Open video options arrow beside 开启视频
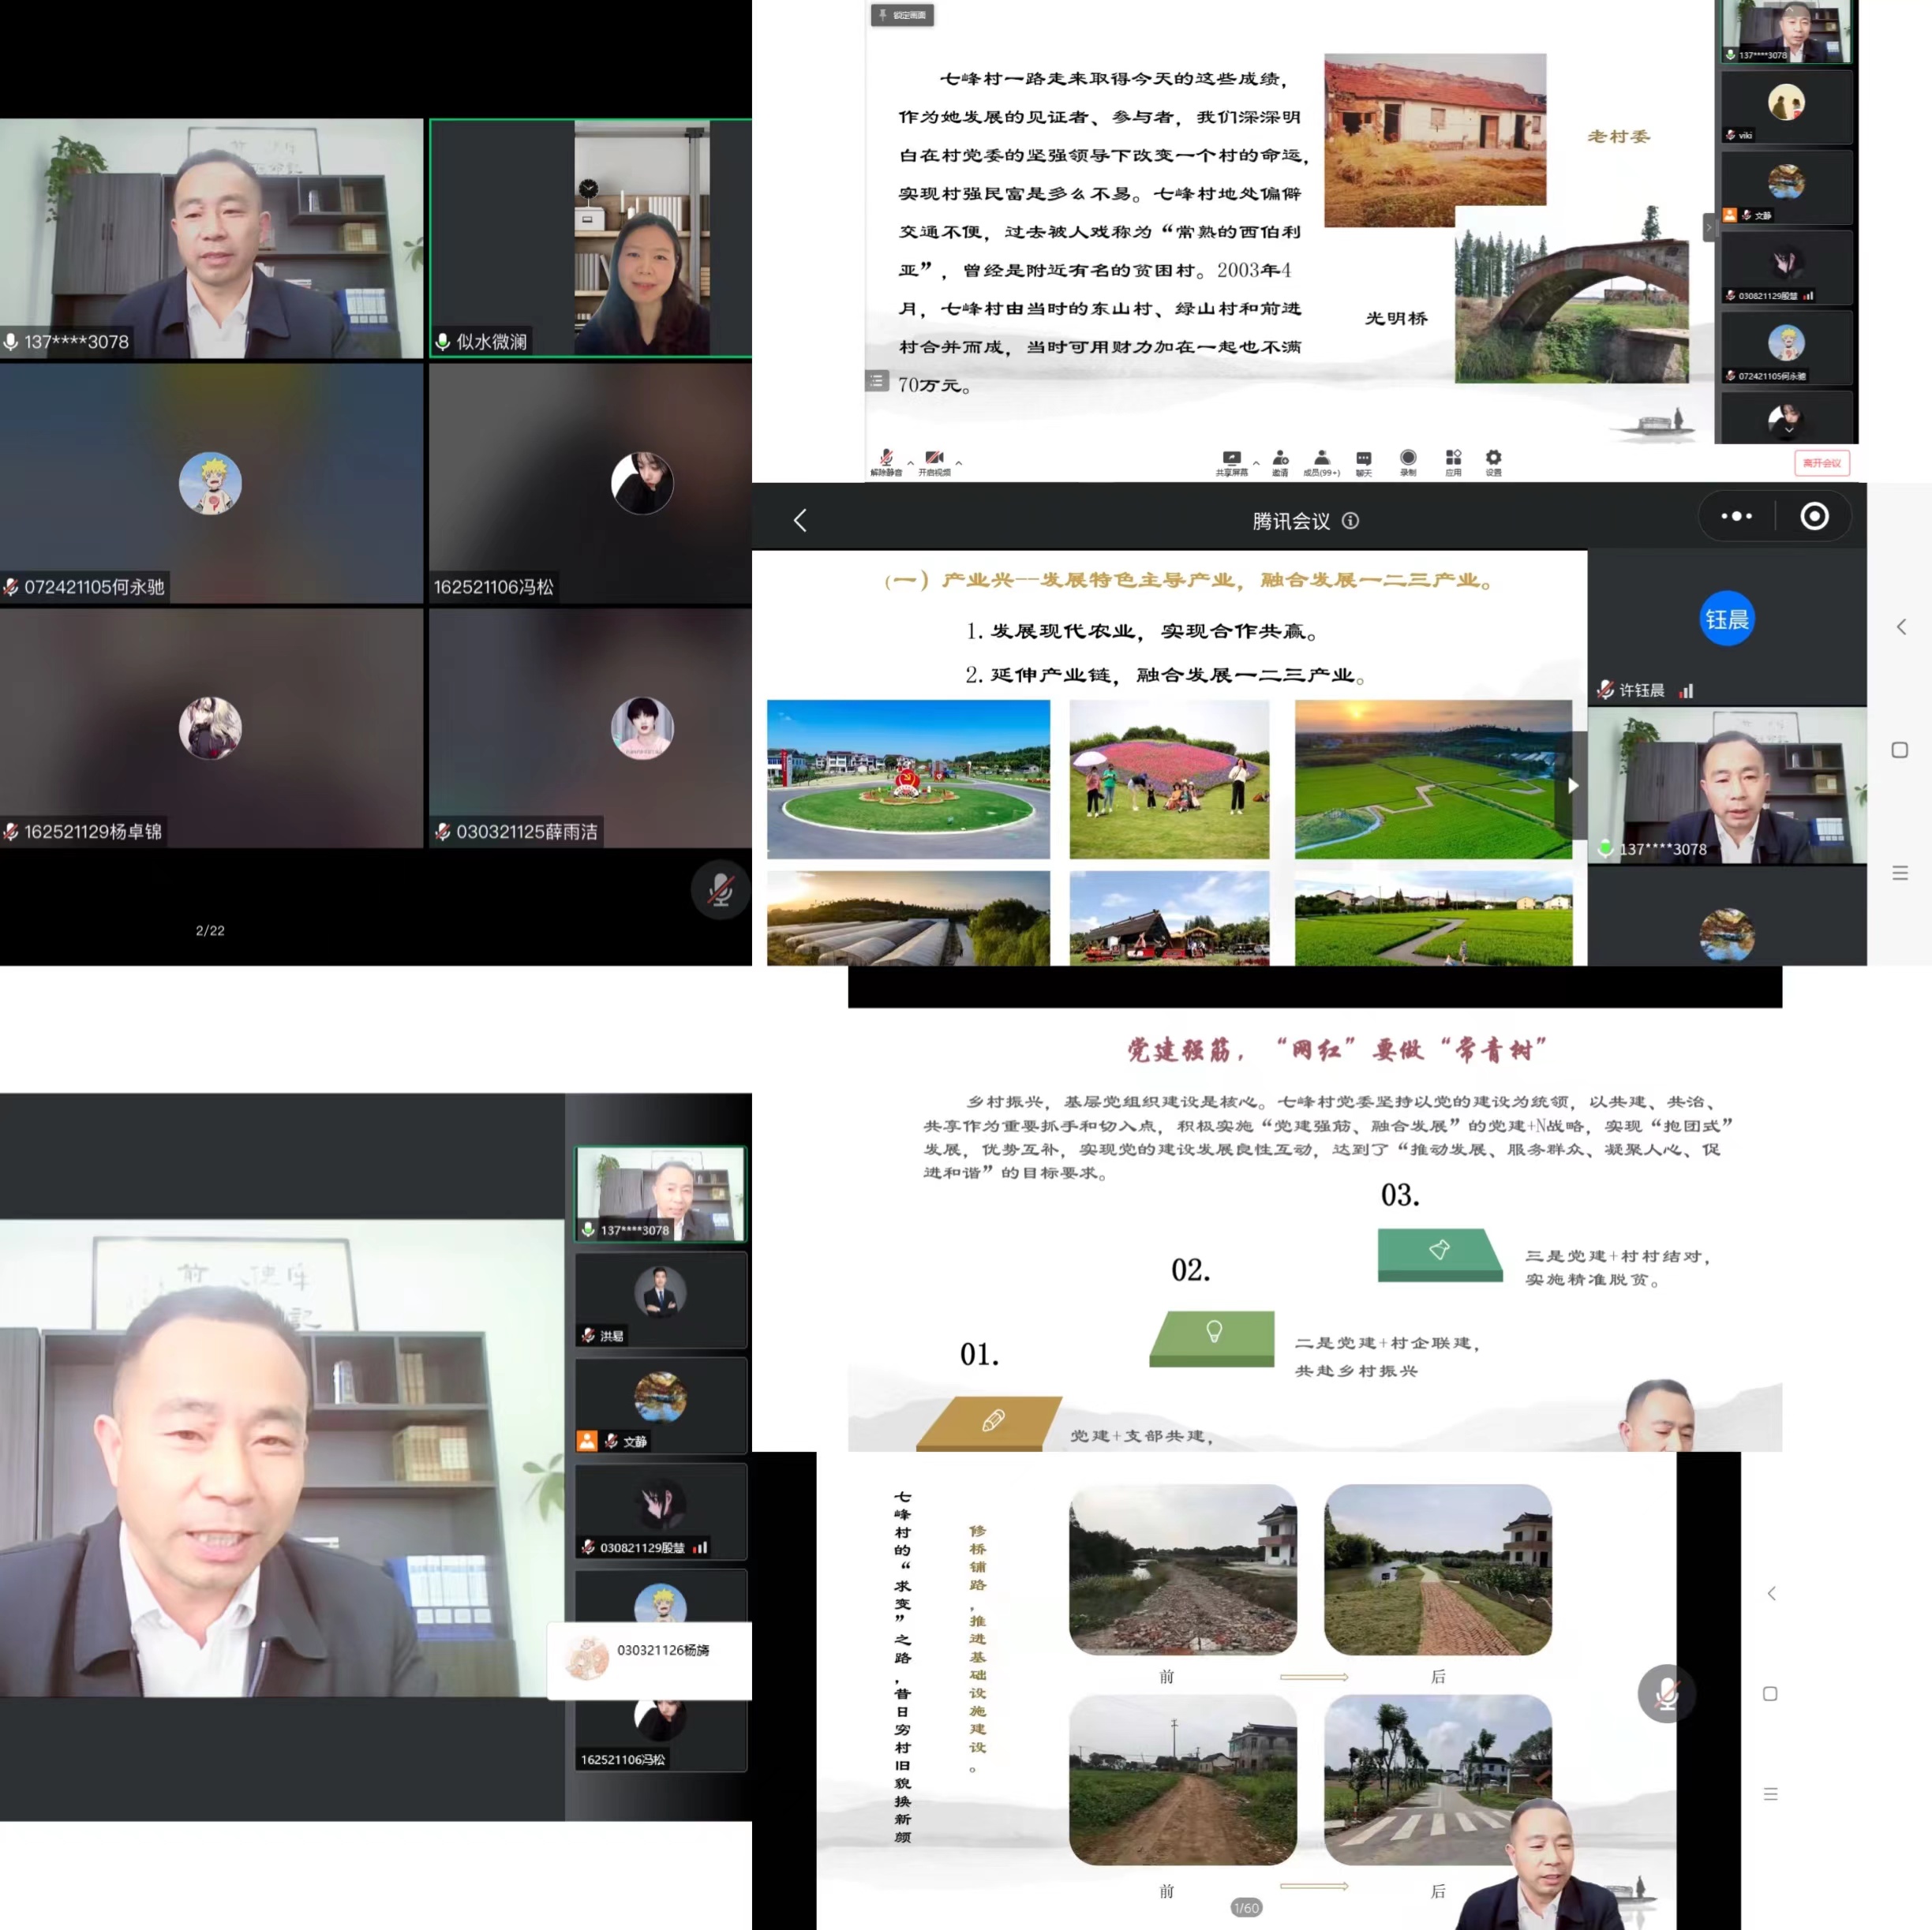 pyautogui.click(x=959, y=462)
